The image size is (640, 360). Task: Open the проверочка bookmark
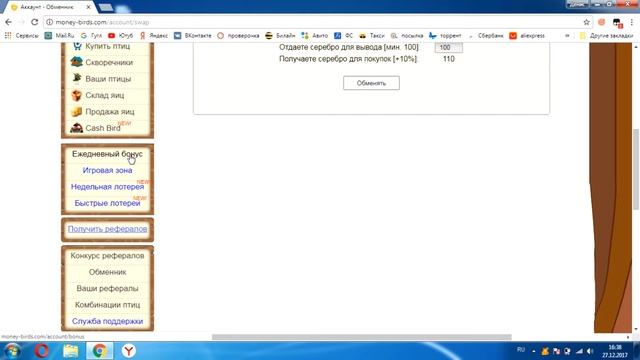[x=238, y=36]
